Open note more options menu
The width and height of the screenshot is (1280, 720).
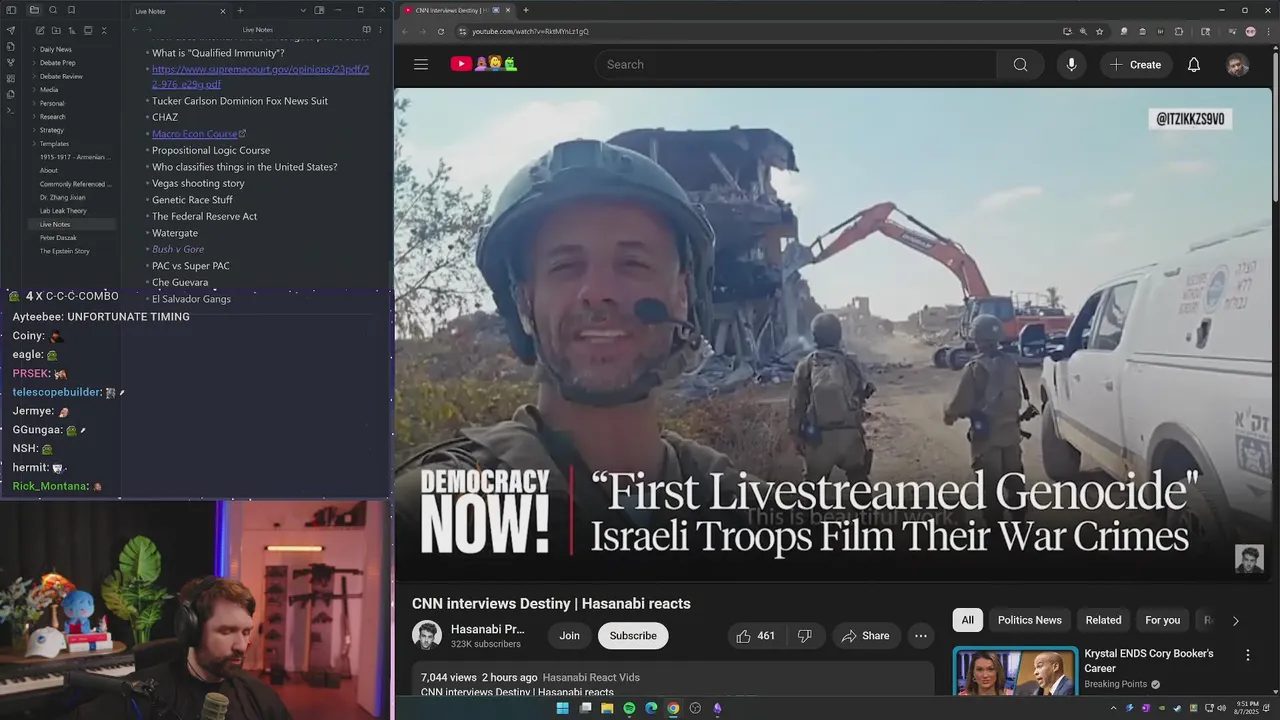tap(382, 30)
